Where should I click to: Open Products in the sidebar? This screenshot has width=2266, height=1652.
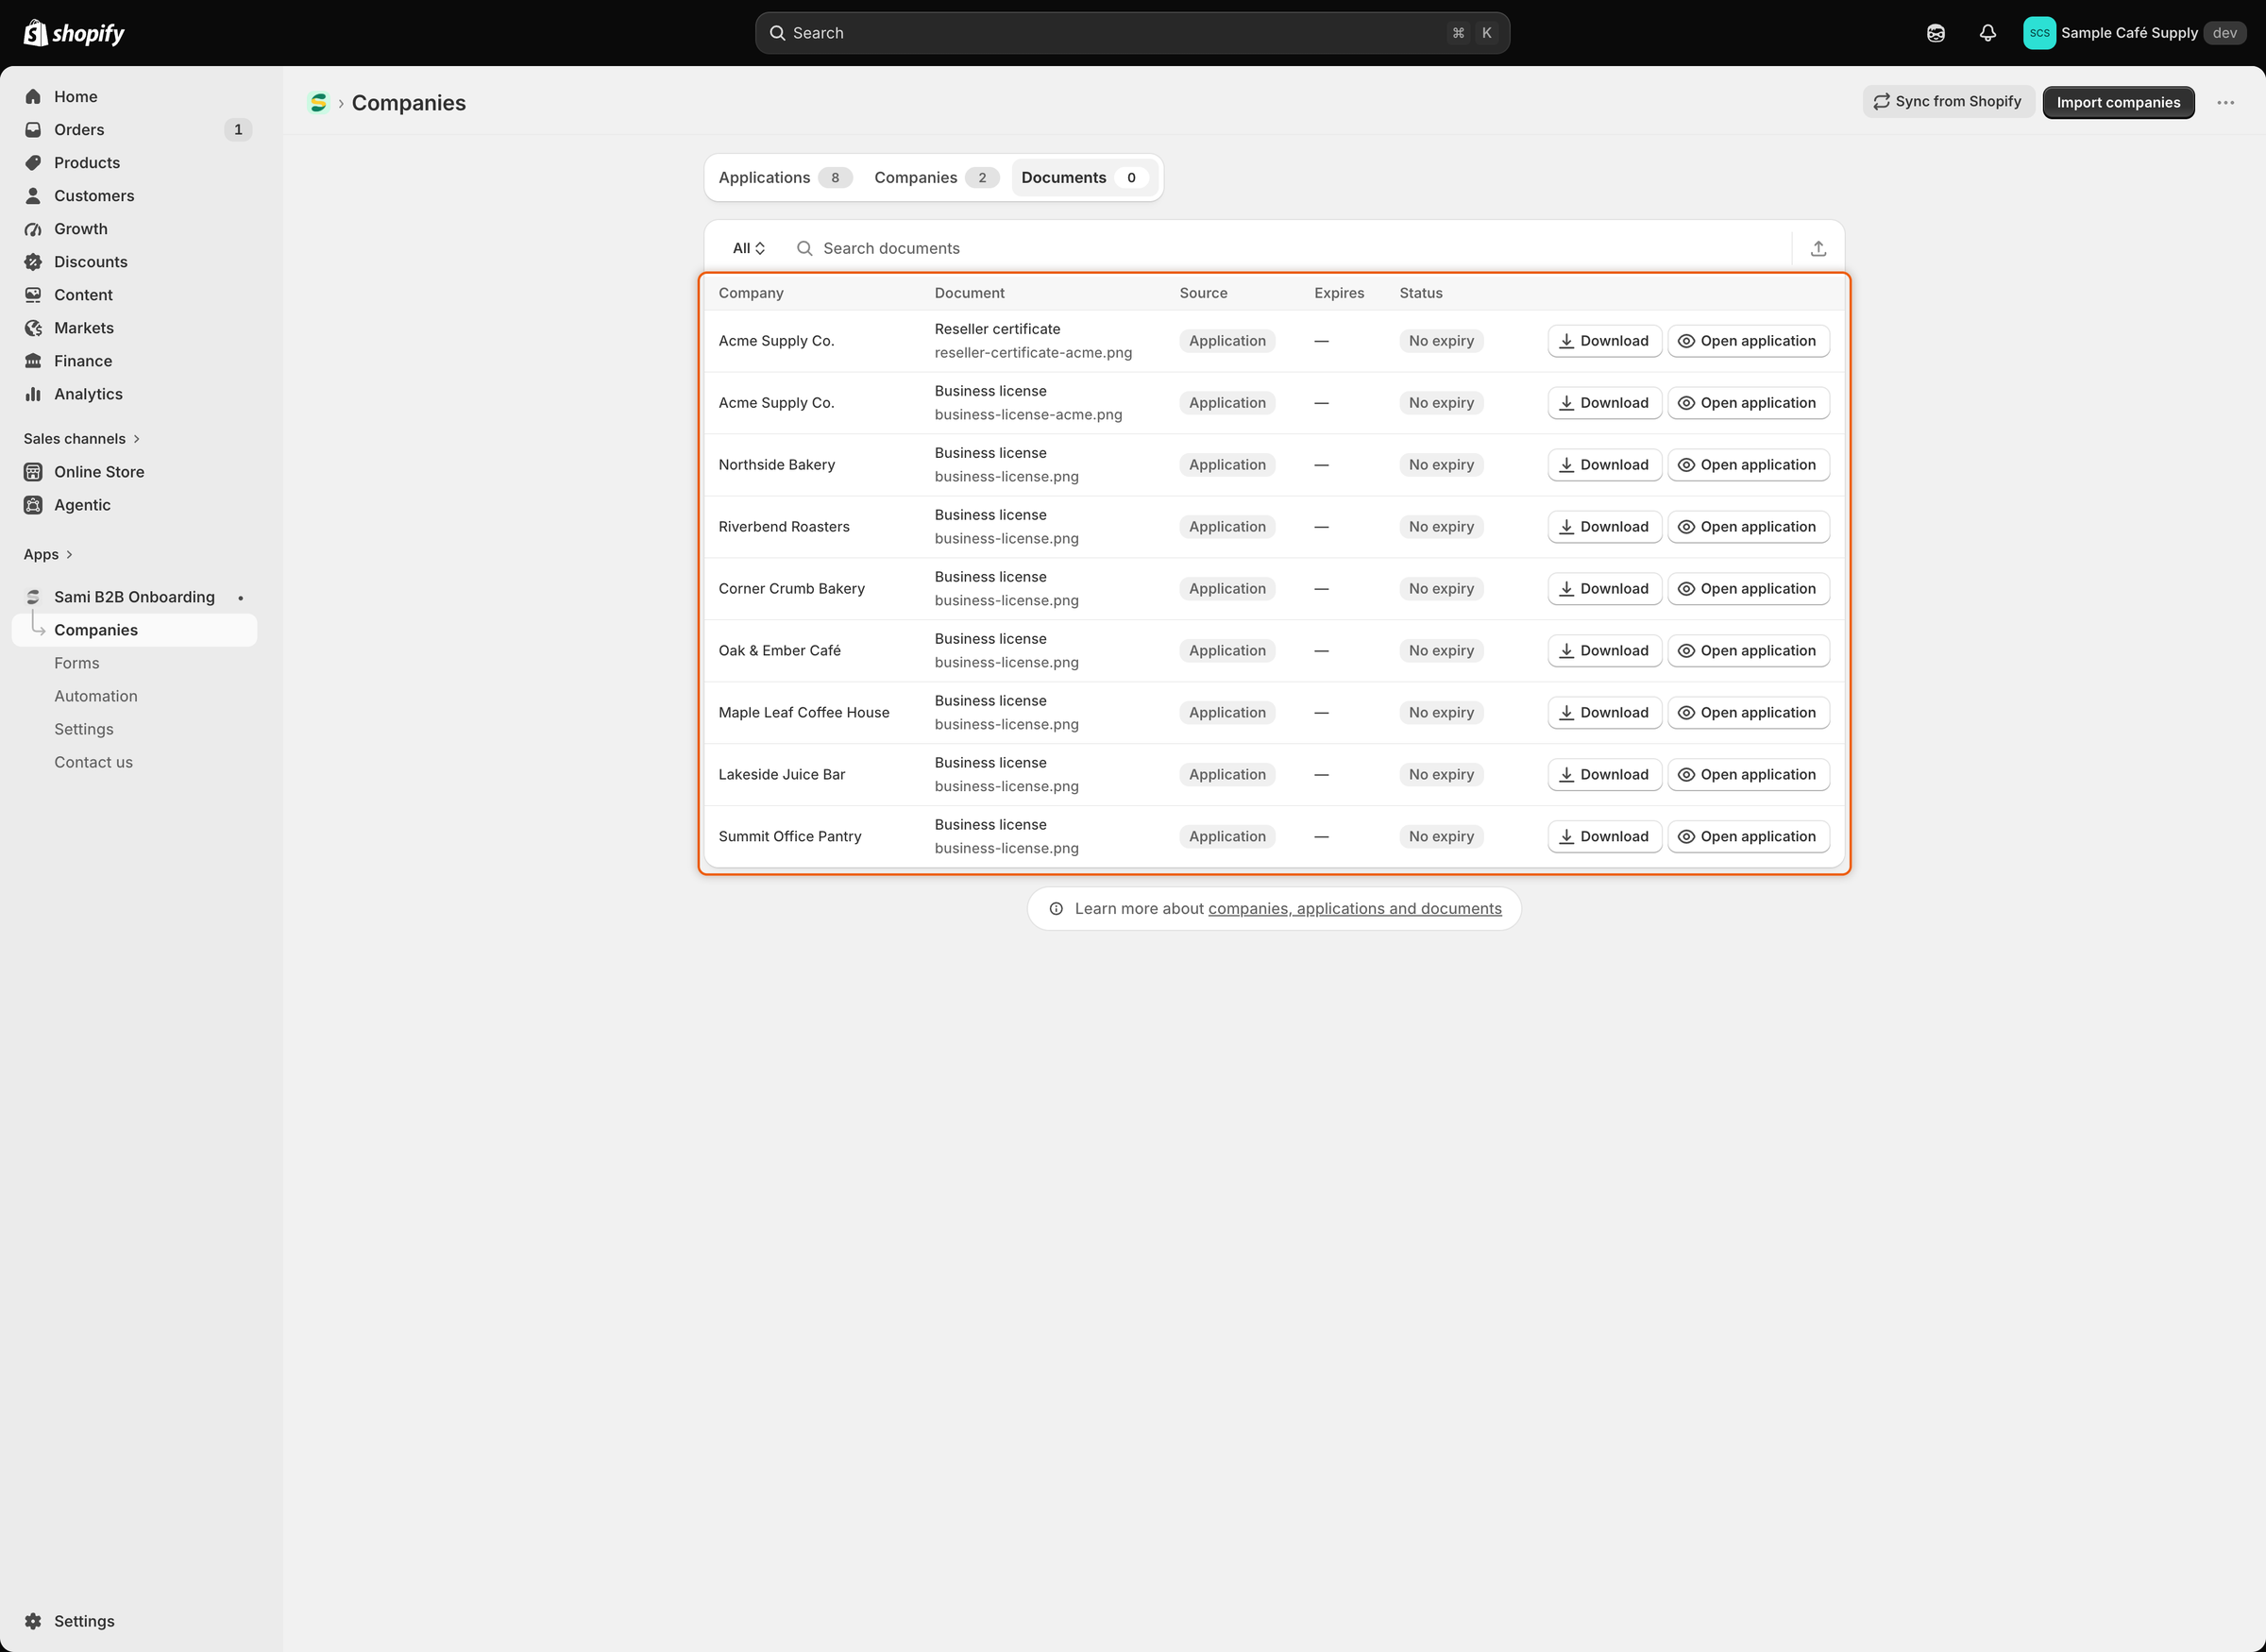135,162
